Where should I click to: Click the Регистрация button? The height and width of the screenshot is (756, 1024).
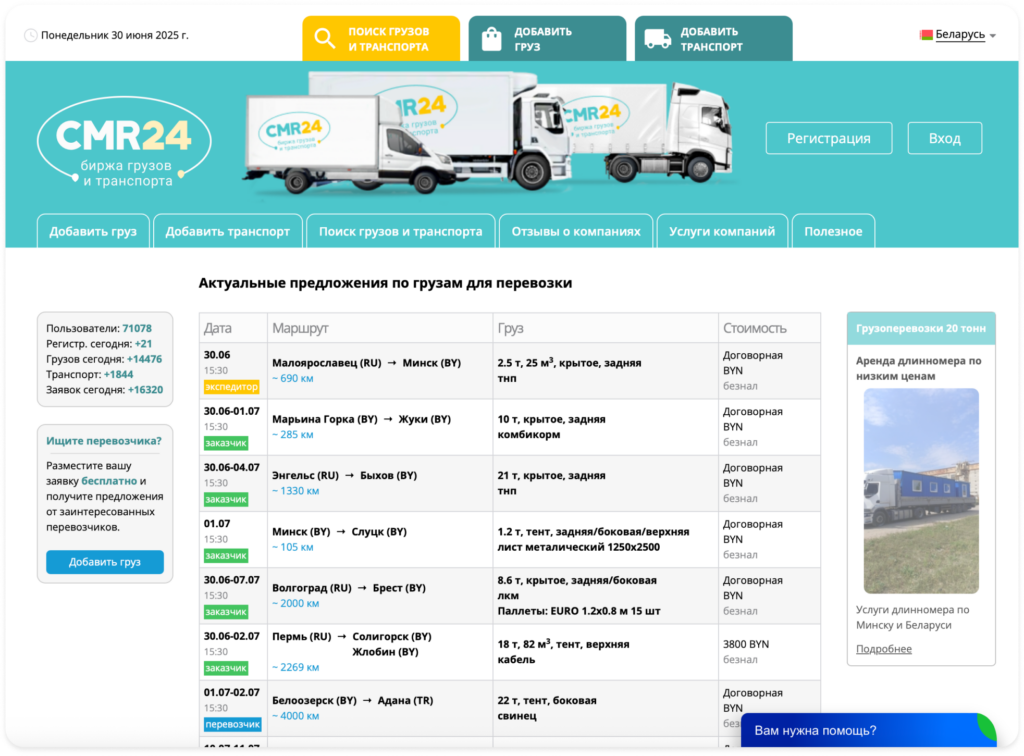pos(828,138)
